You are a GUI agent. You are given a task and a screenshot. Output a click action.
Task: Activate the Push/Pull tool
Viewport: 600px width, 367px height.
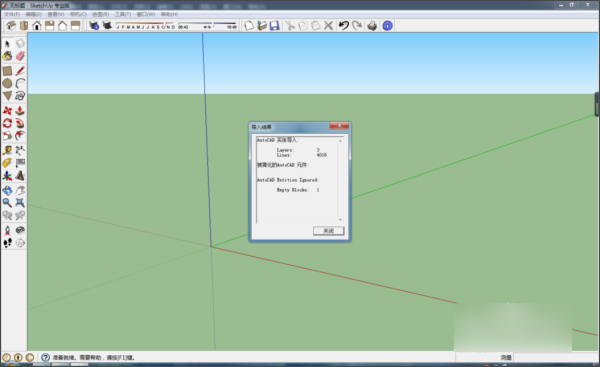(20, 111)
